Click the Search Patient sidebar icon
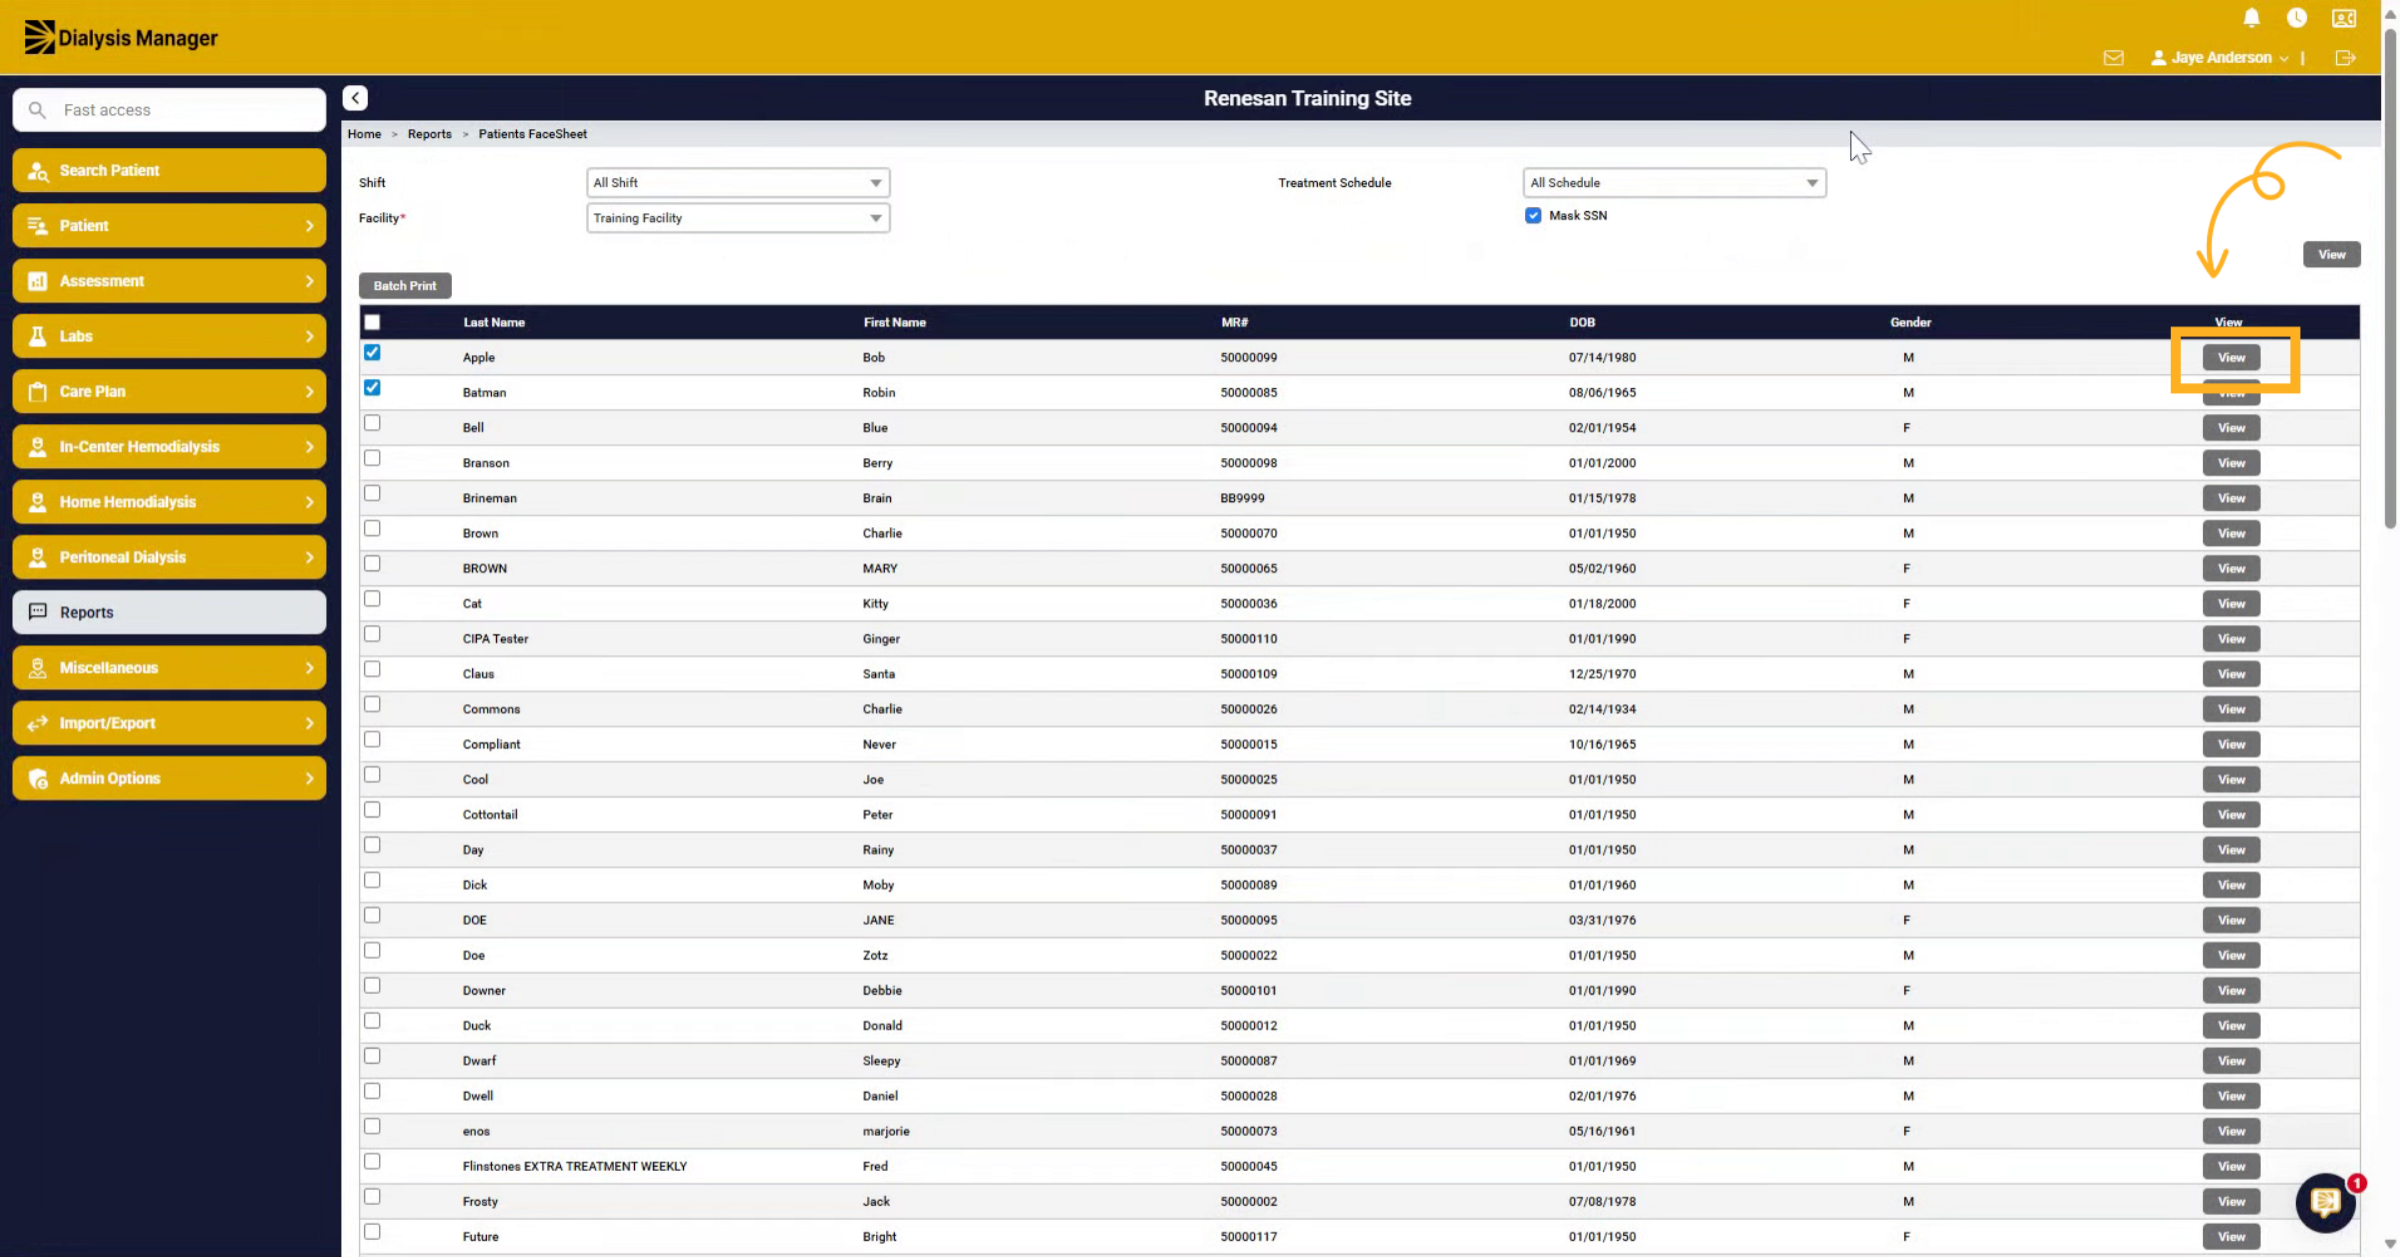Viewport: 2400px width, 1257px height. click(38, 171)
